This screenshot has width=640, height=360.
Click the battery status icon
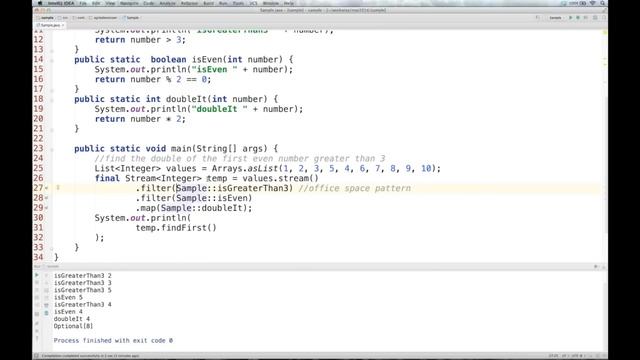(583, 3)
